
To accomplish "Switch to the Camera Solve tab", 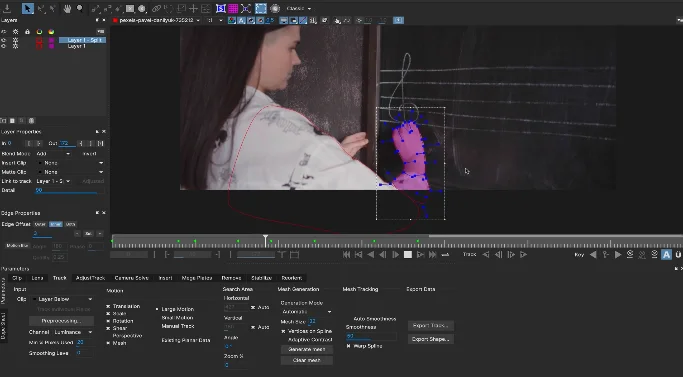I will pos(132,278).
